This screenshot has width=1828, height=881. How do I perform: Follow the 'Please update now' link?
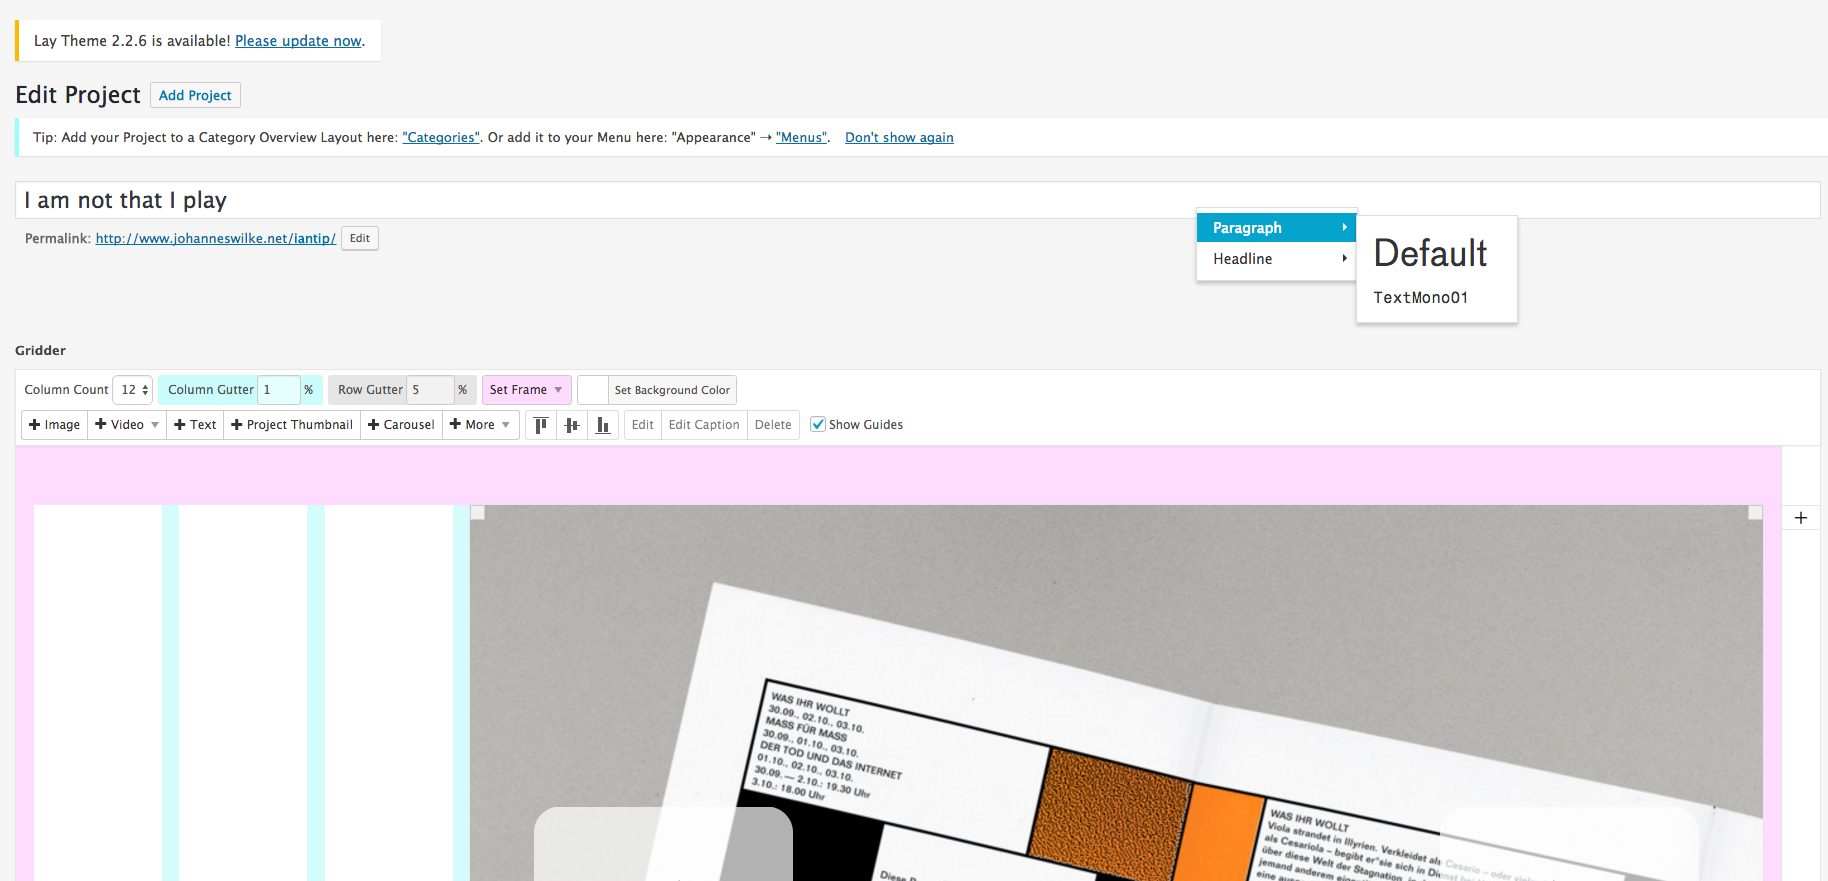[x=298, y=41]
